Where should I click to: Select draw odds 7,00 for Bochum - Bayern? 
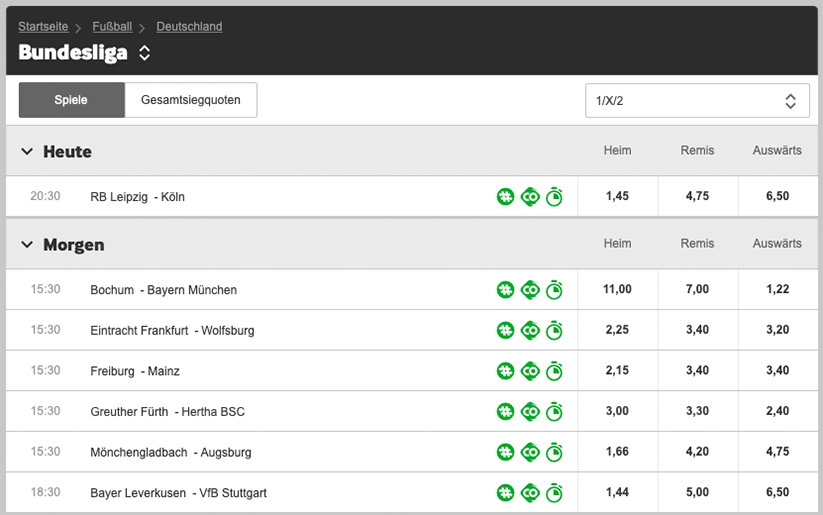click(698, 289)
